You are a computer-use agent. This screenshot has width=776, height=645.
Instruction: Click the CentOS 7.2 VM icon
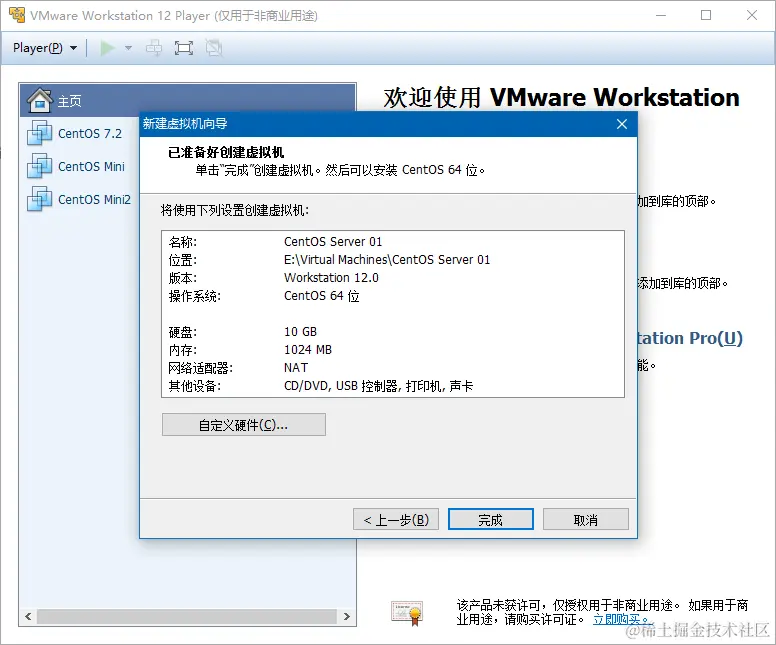pyautogui.click(x=39, y=133)
